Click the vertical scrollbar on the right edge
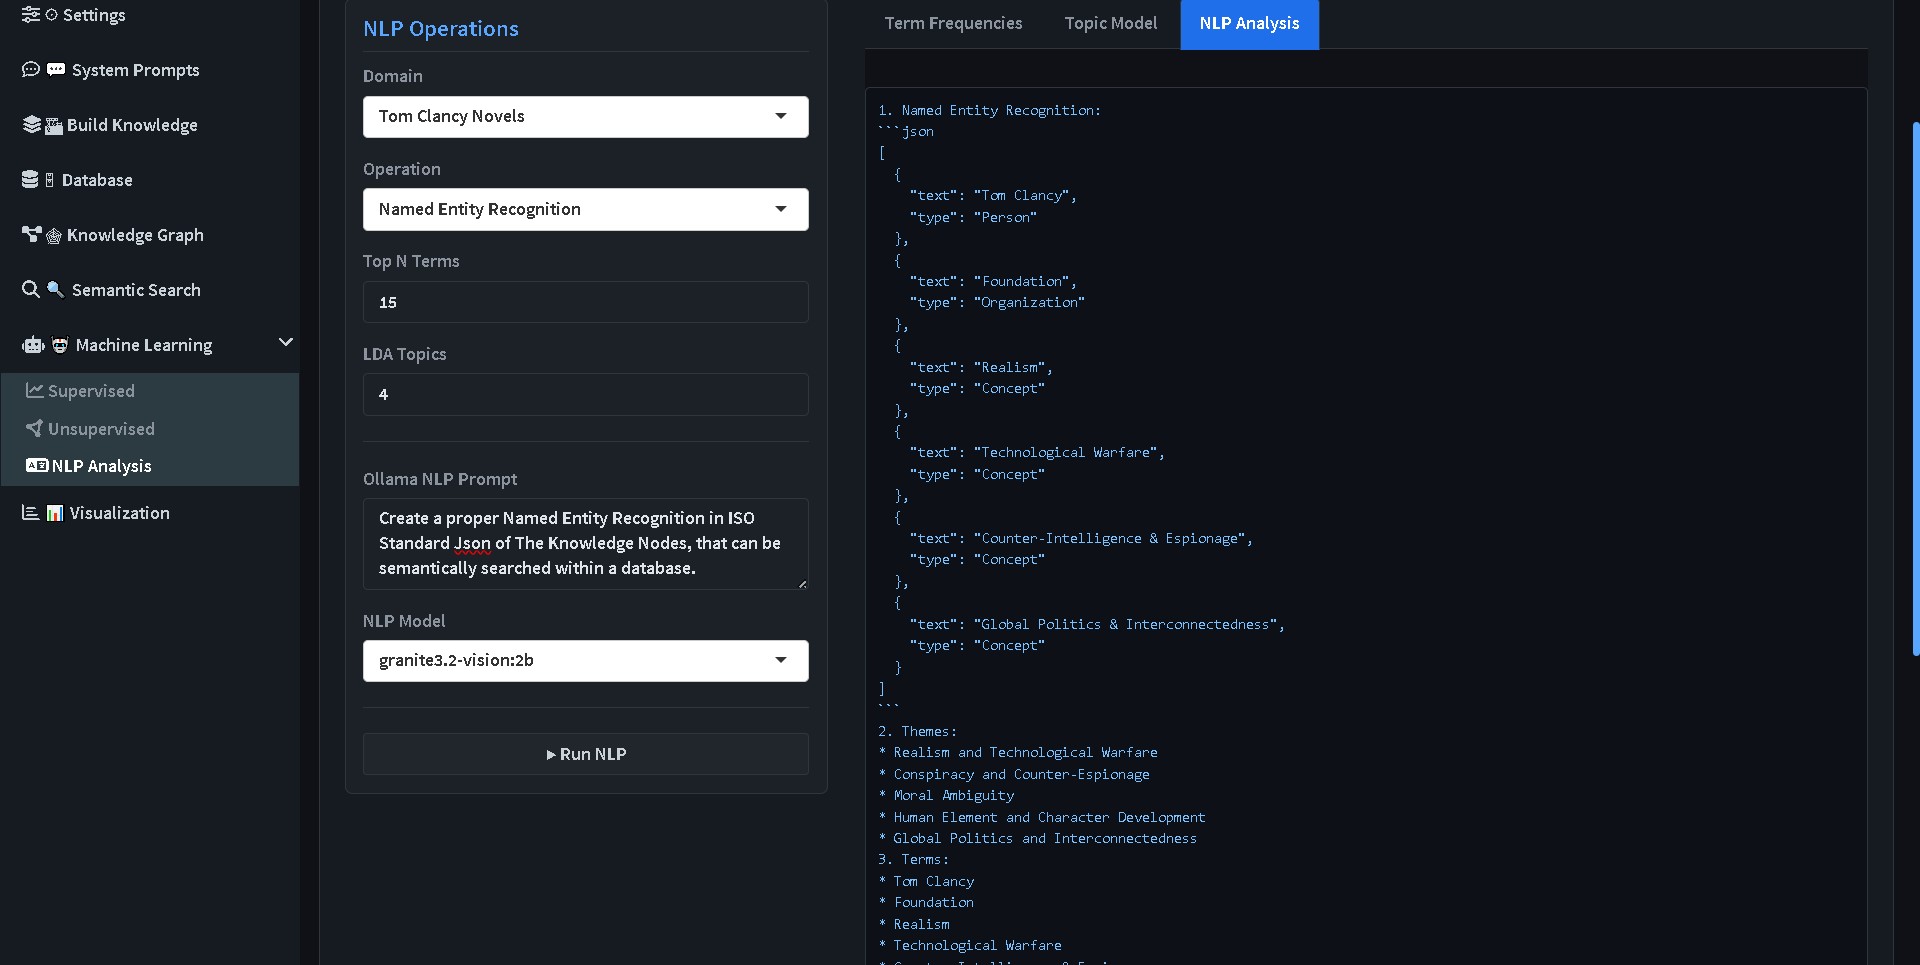The height and width of the screenshot is (965, 1920). point(1915,389)
